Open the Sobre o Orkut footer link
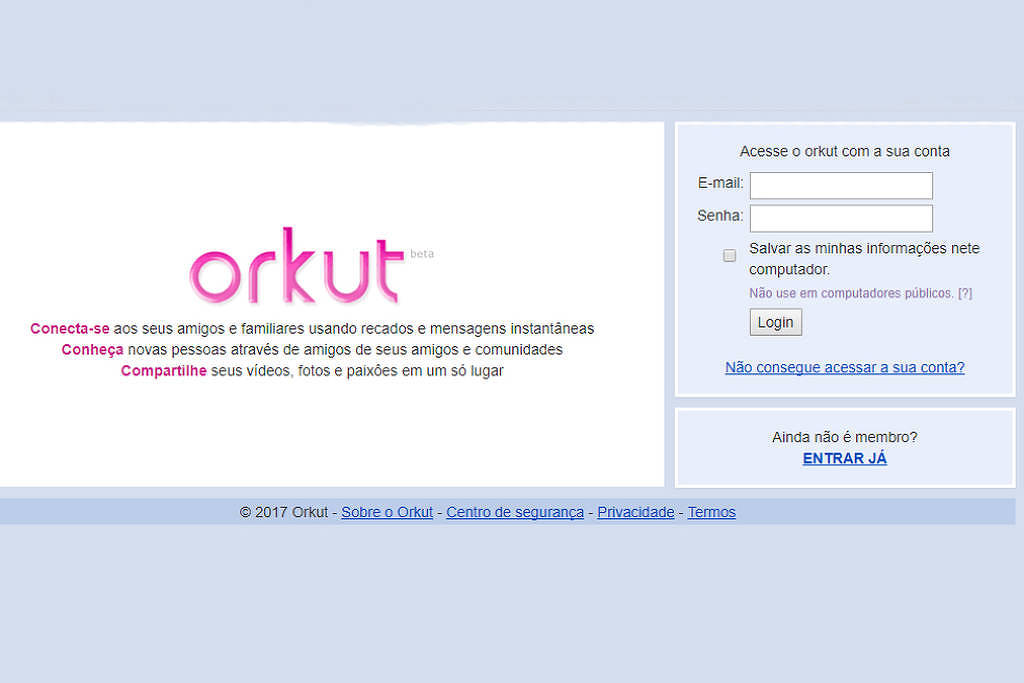Image resolution: width=1024 pixels, height=683 pixels. point(387,512)
